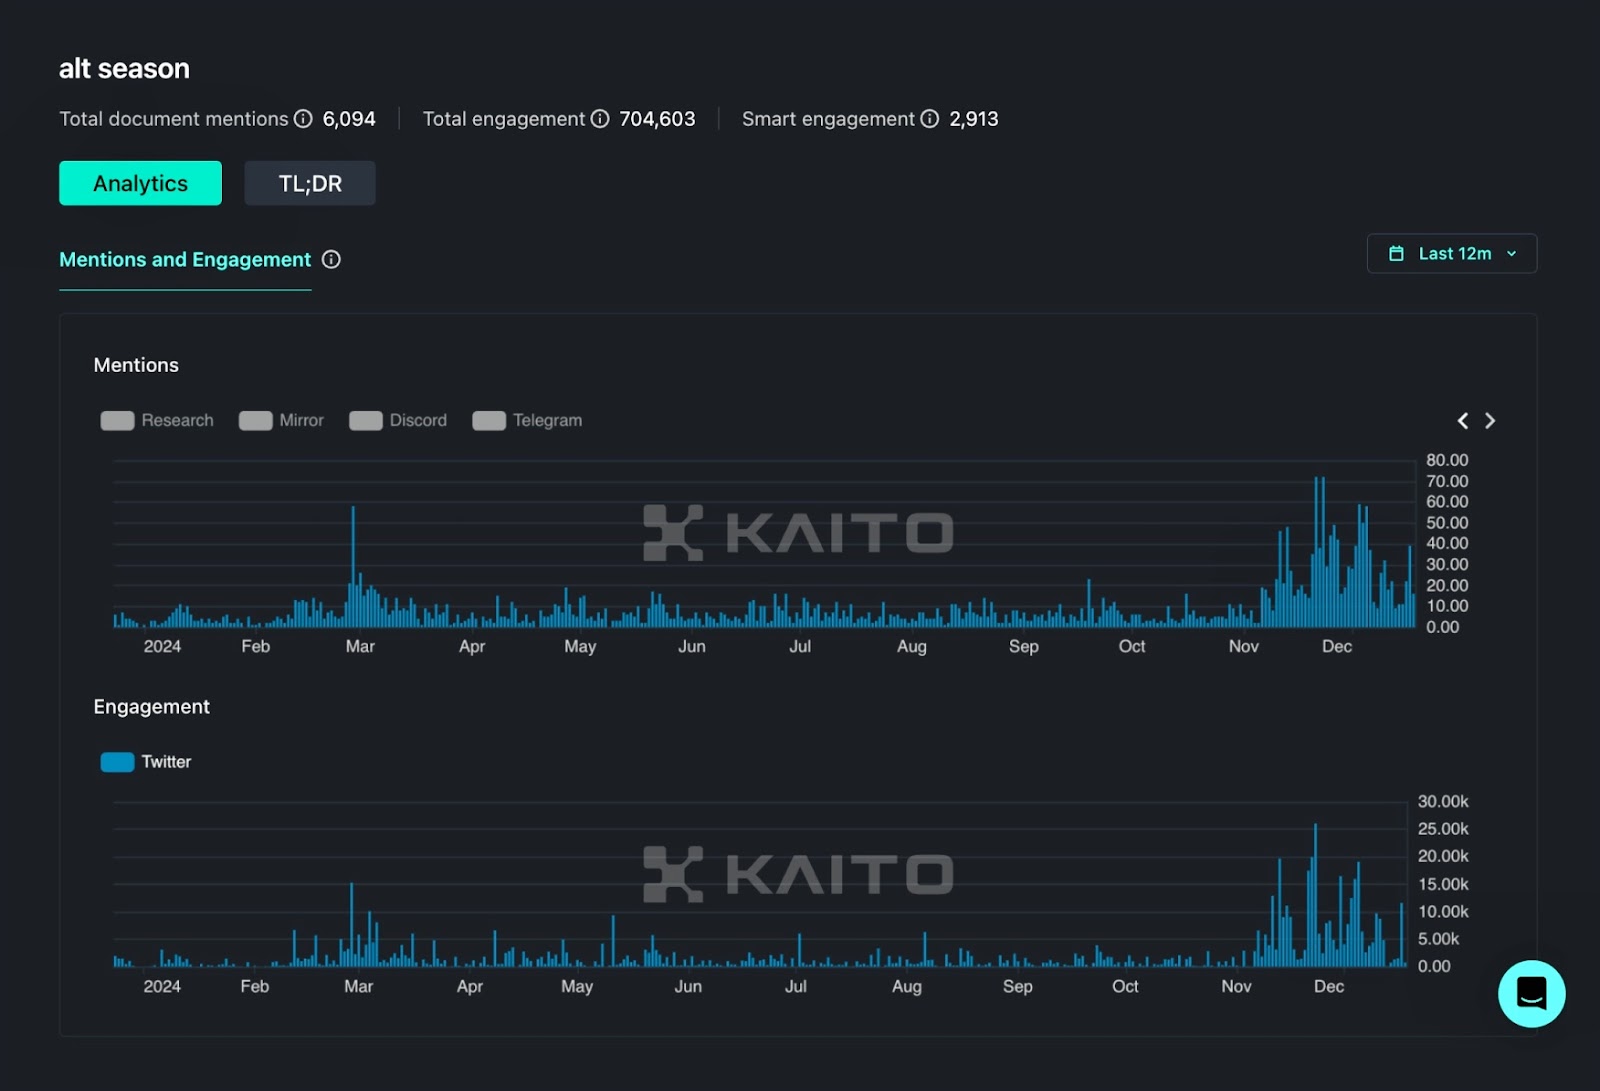Click the Telegram gray legend swatch
The width and height of the screenshot is (1600, 1091).
[x=489, y=420]
